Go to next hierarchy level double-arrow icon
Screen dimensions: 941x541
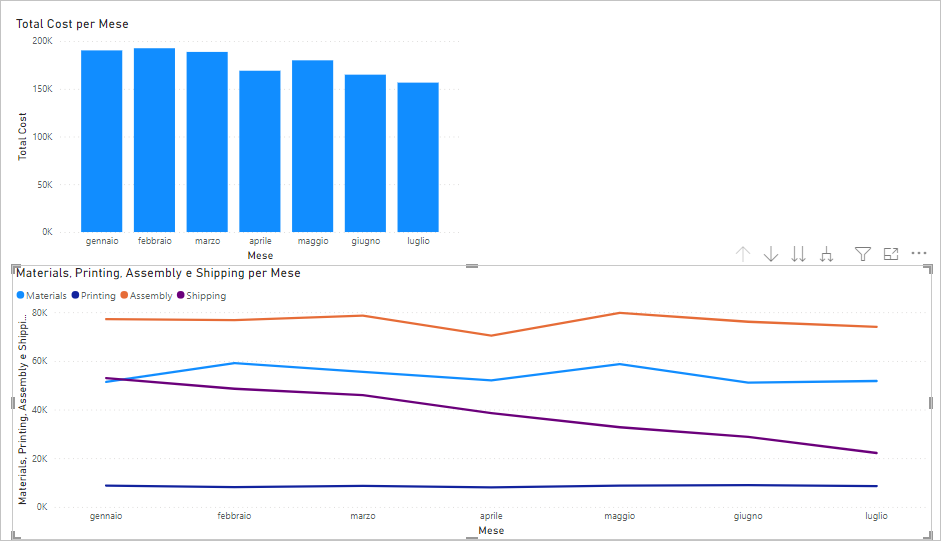(798, 254)
